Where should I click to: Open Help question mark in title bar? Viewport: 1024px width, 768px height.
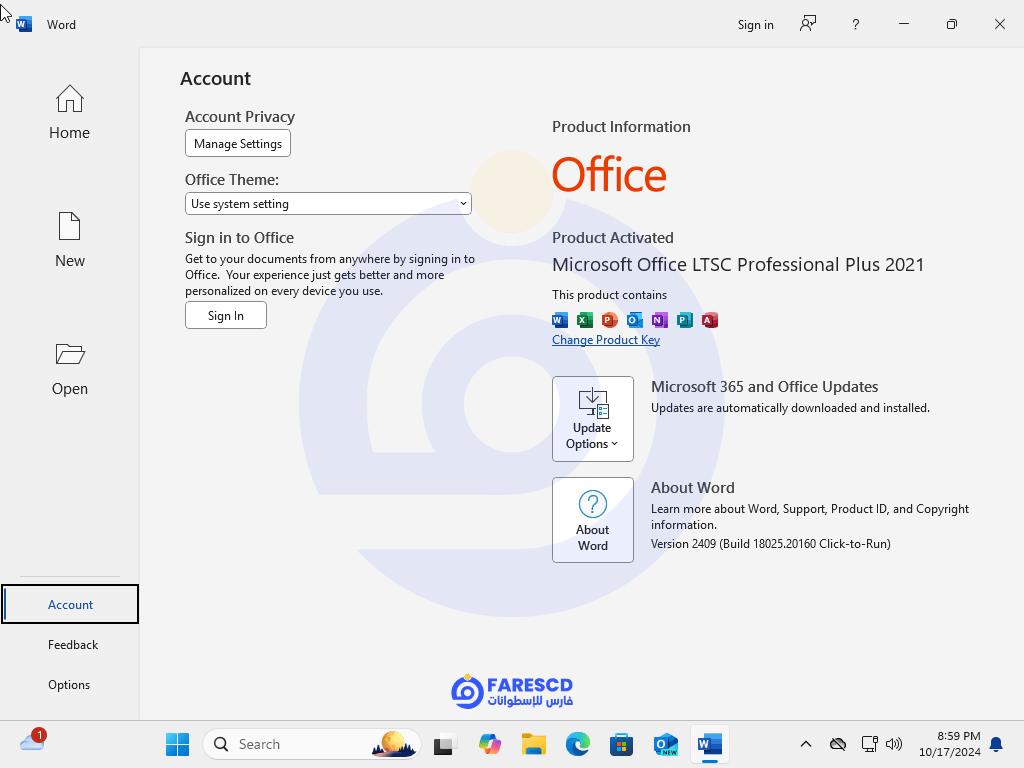856,25
